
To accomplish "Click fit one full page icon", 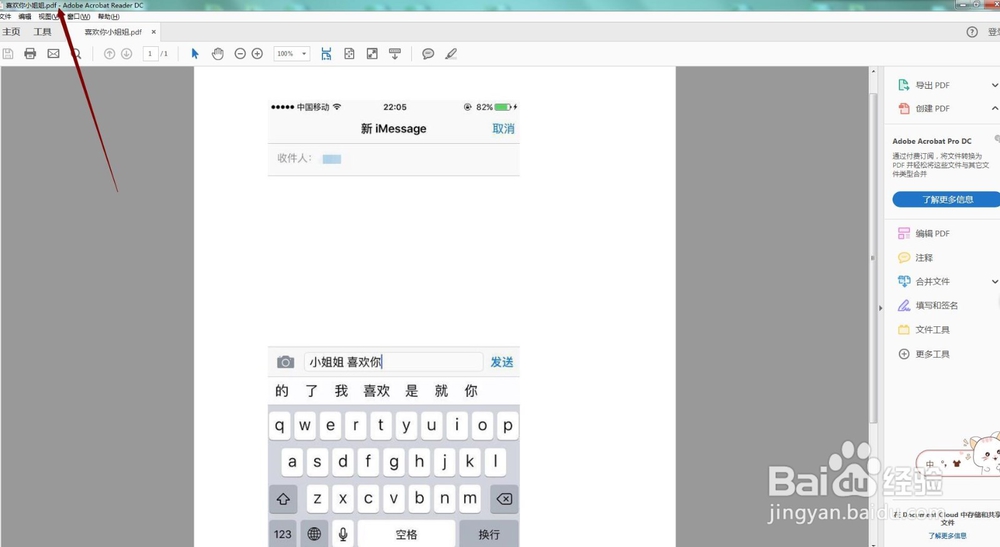I will click(349, 54).
